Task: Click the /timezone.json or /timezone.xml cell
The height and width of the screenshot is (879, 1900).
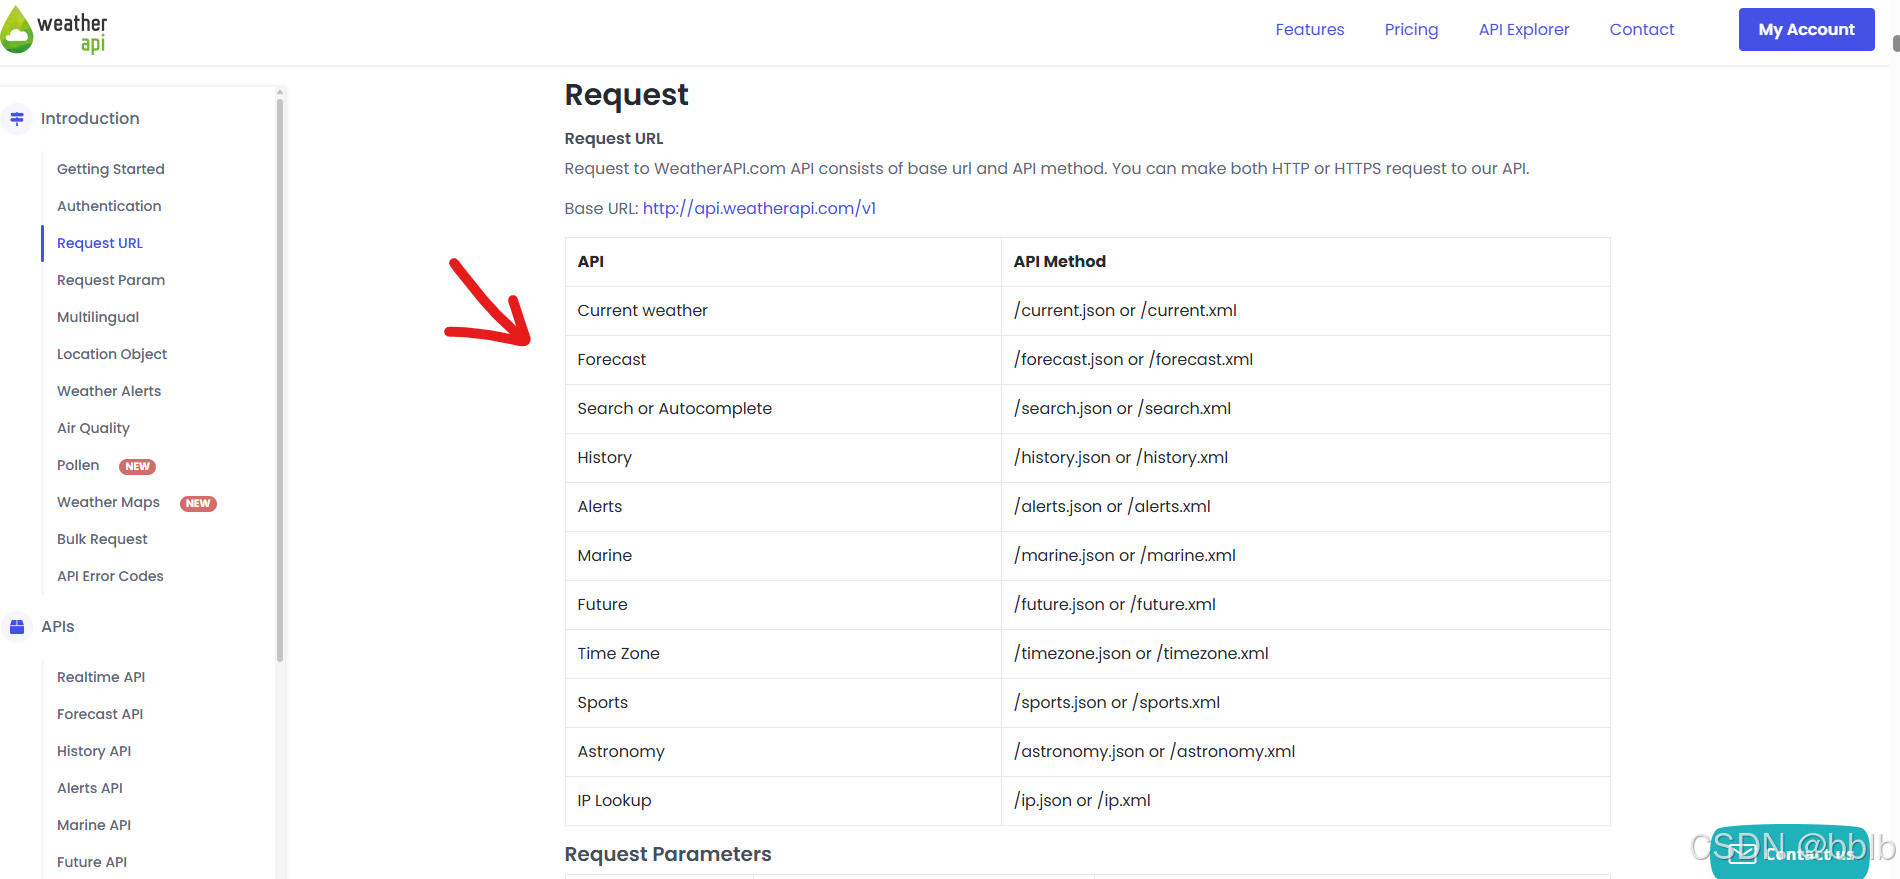Action: point(1305,654)
